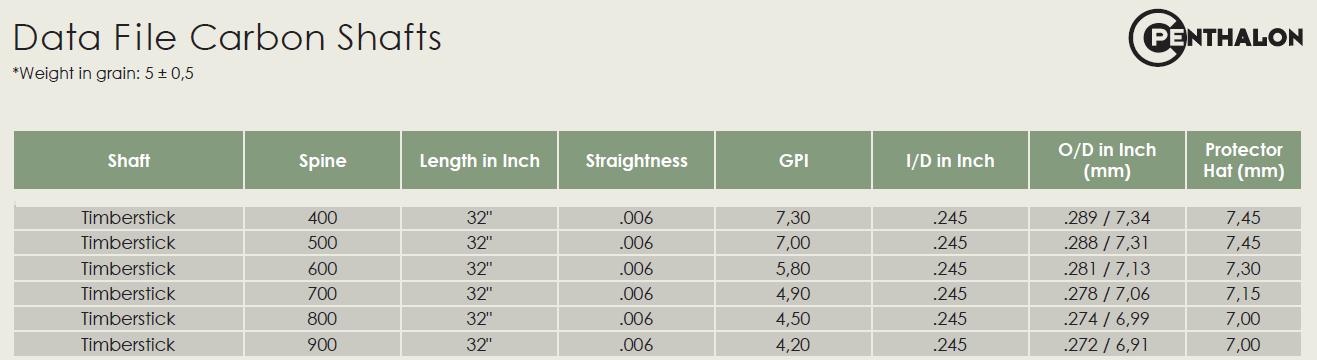This screenshot has width=1317, height=360.
Task: Select the .289 / 7,34 O/D cell
Action: (1107, 218)
